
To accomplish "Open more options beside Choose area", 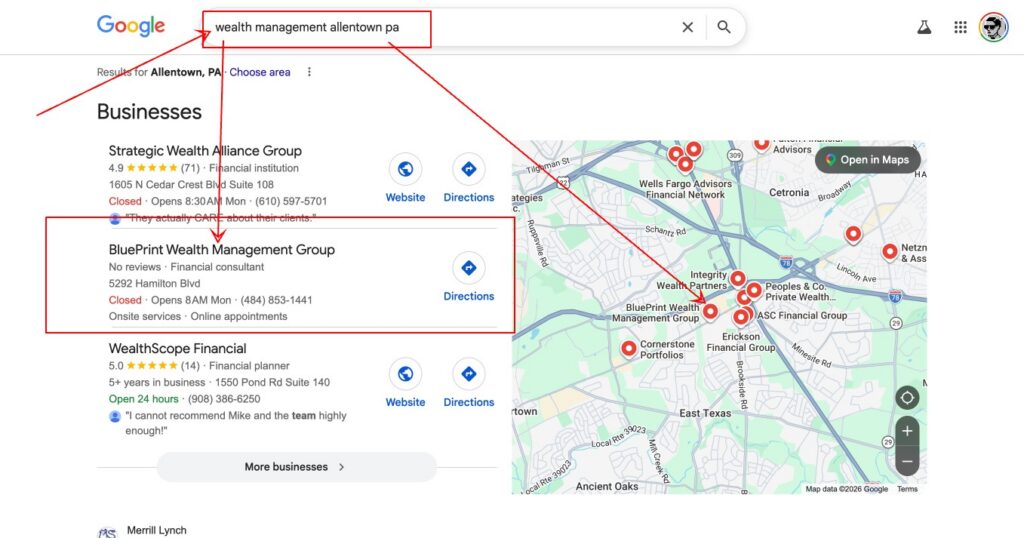I will pos(309,72).
